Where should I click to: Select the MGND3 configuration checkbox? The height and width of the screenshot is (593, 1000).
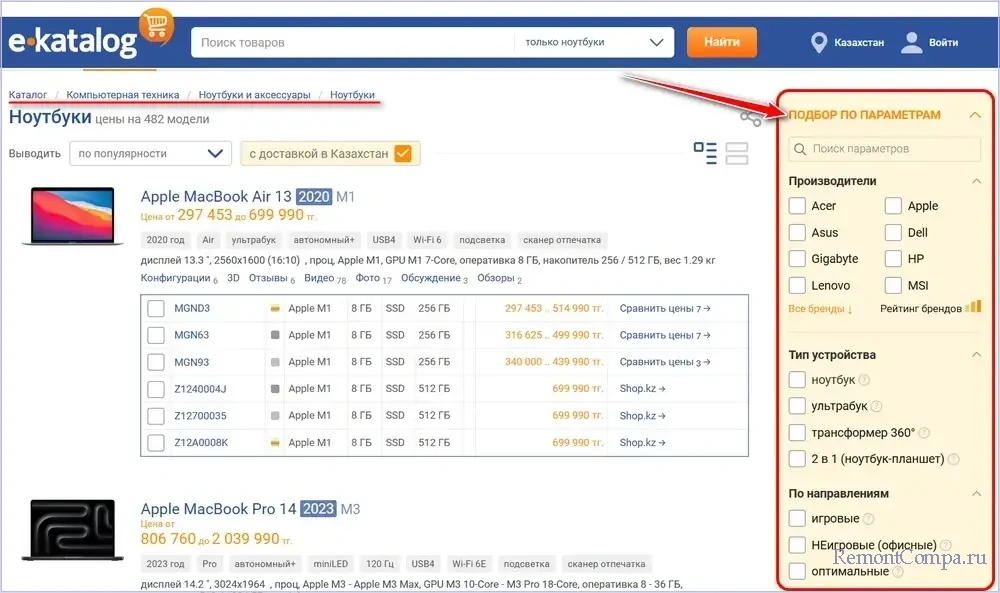tap(156, 309)
